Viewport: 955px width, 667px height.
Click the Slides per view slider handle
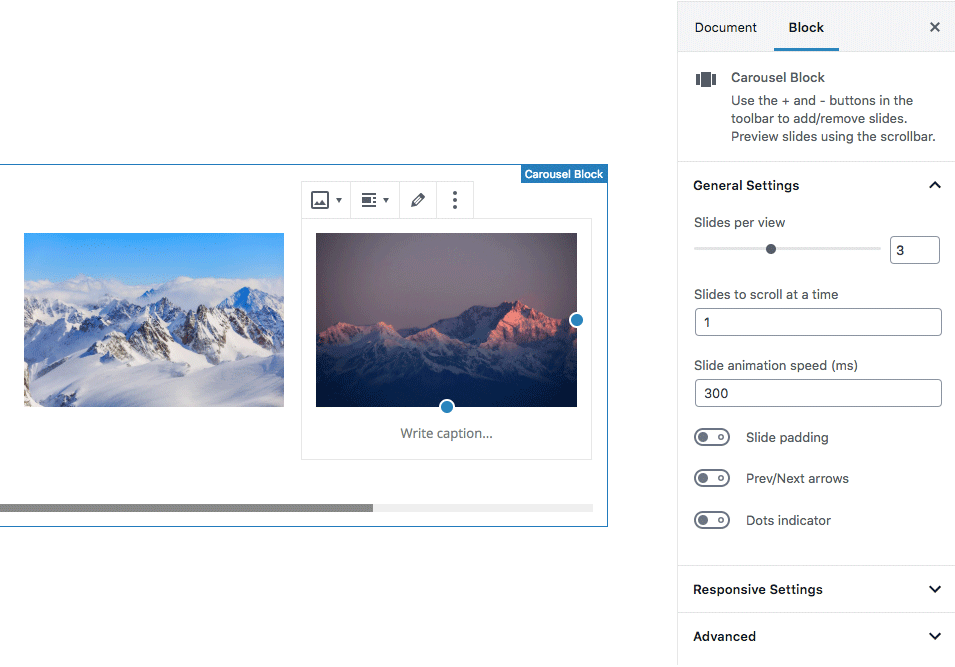pyautogui.click(x=771, y=249)
